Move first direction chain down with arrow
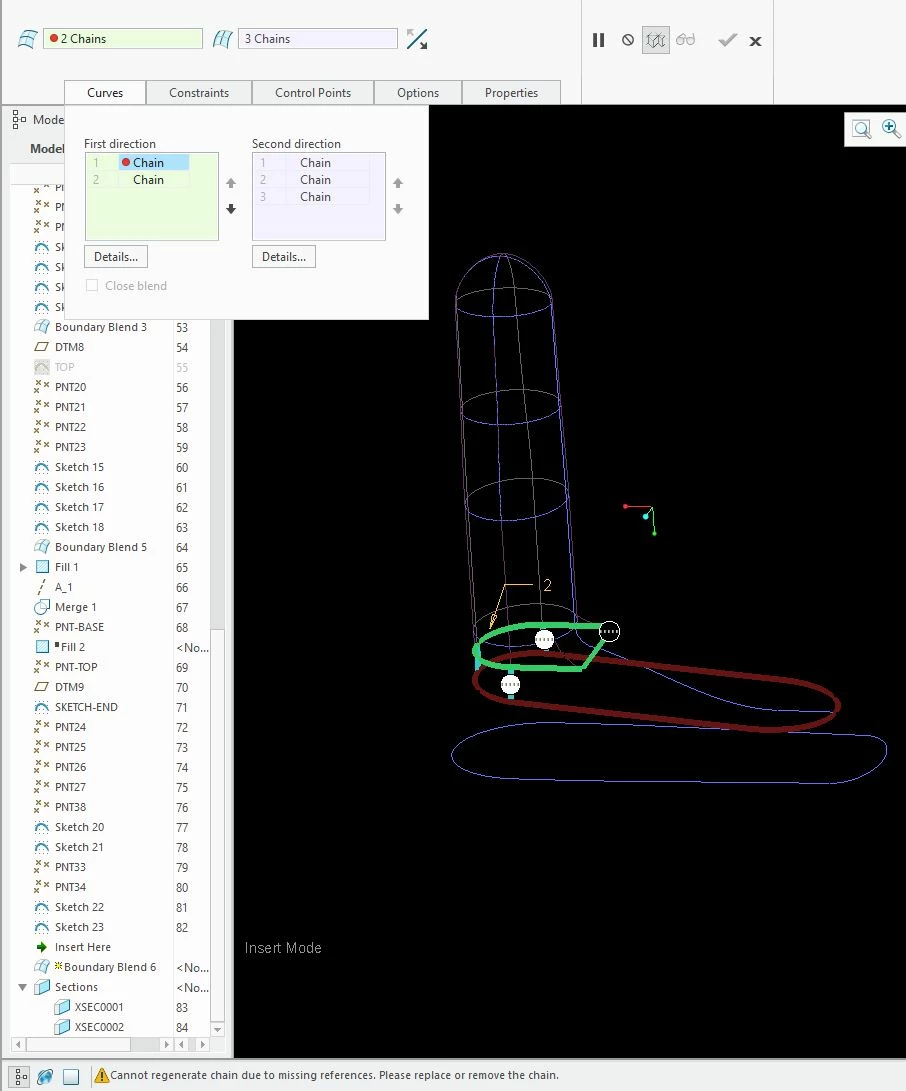 point(231,209)
